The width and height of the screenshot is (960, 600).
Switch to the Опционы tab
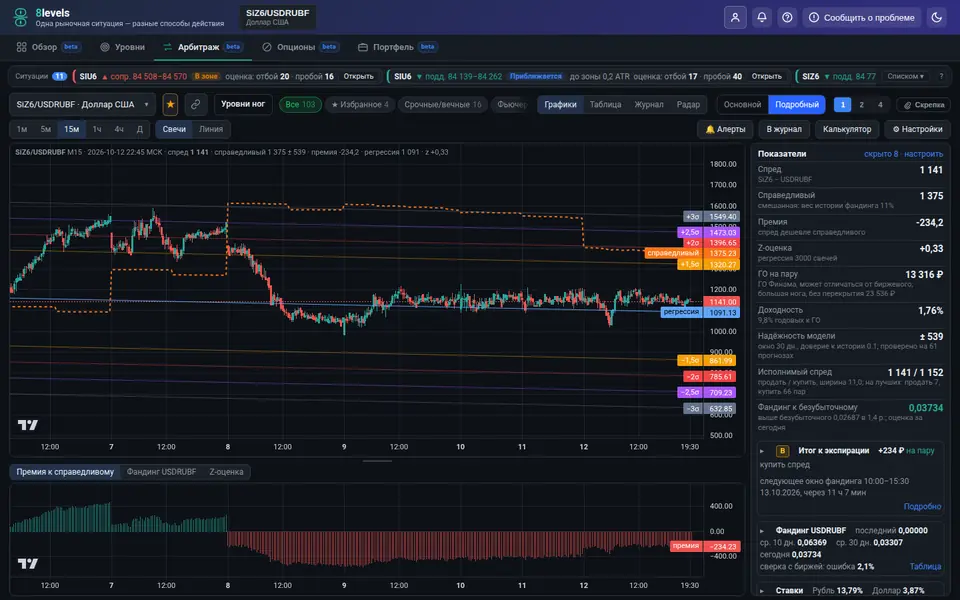tap(296, 47)
